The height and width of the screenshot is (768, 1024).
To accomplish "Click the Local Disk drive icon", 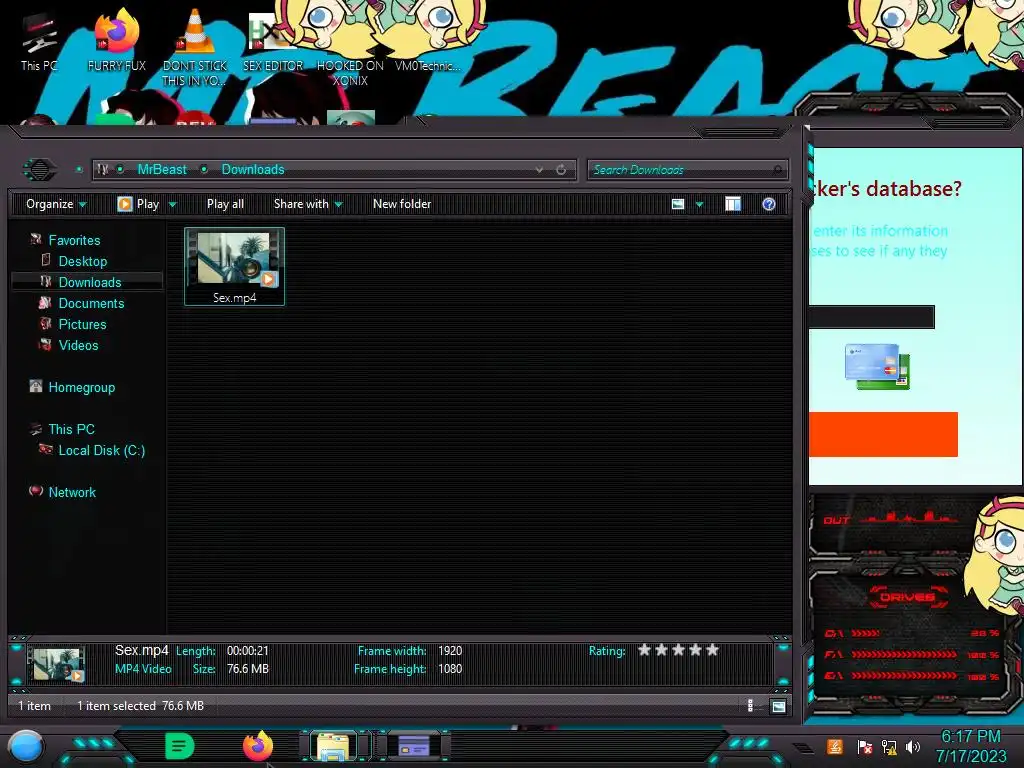I will click(46, 449).
